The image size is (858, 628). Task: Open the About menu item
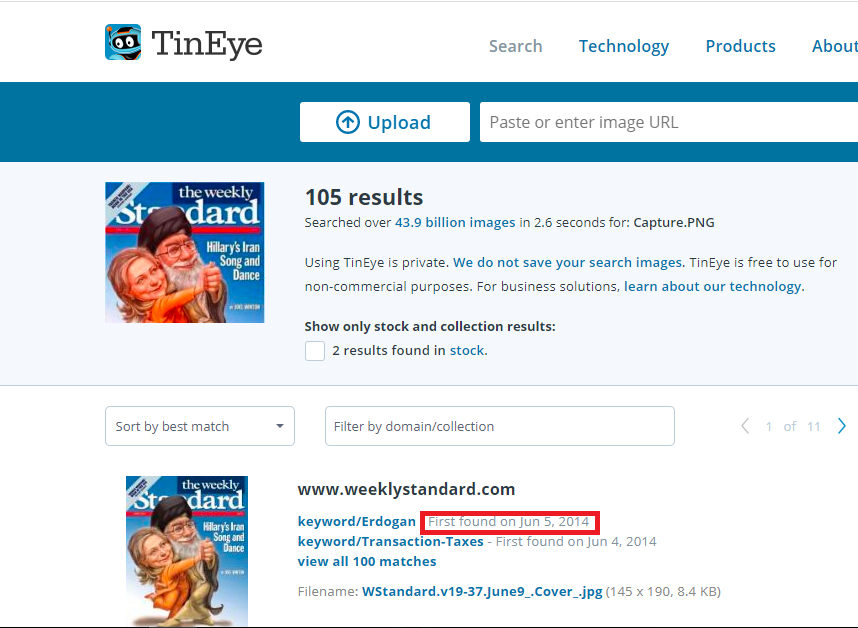point(834,46)
